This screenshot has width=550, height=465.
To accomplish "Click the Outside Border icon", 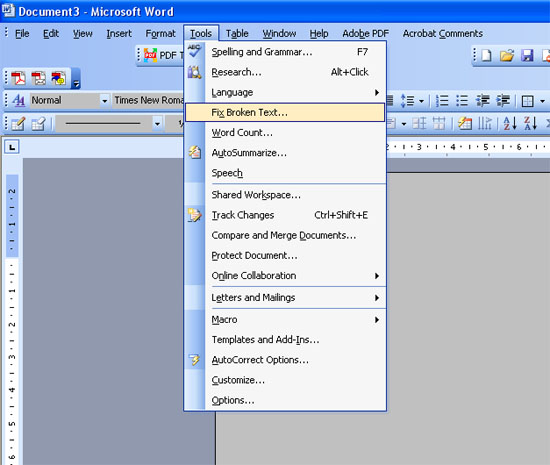I will pyautogui.click(x=527, y=101).
